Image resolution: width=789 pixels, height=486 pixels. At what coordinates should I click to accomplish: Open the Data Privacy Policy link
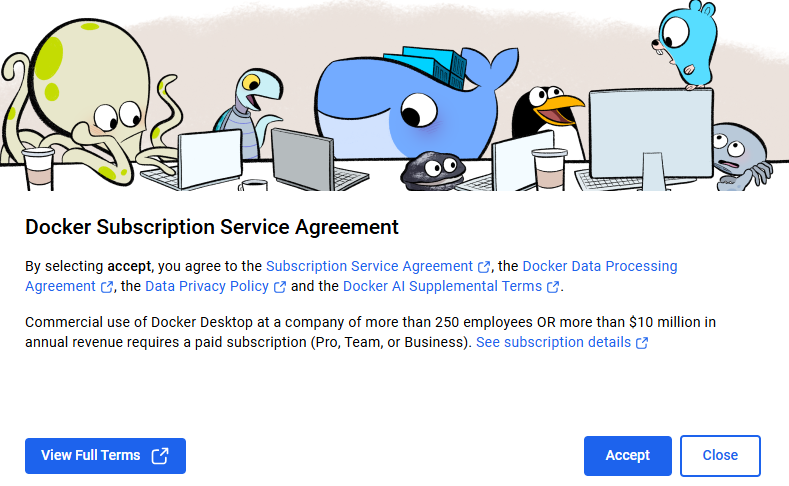207,287
